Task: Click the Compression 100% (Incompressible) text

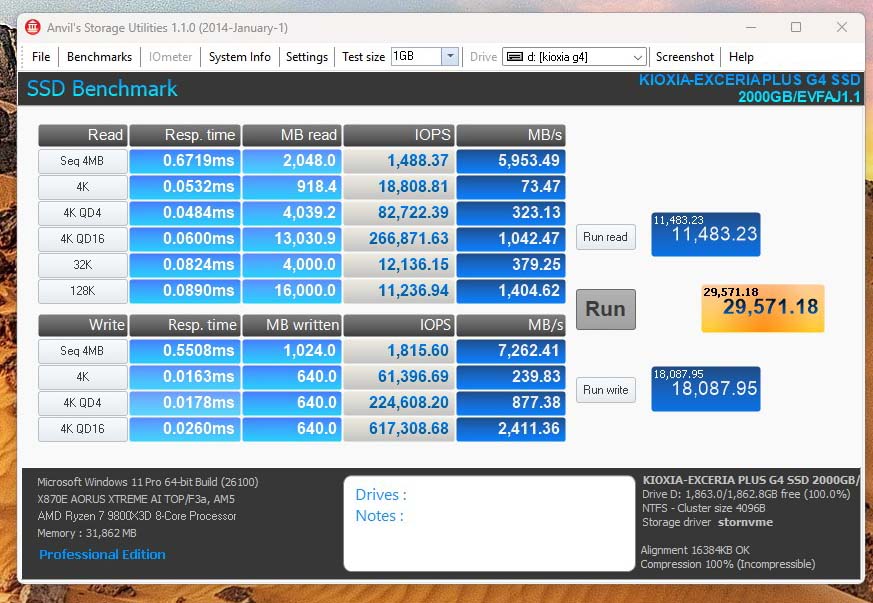Action: pos(727,564)
